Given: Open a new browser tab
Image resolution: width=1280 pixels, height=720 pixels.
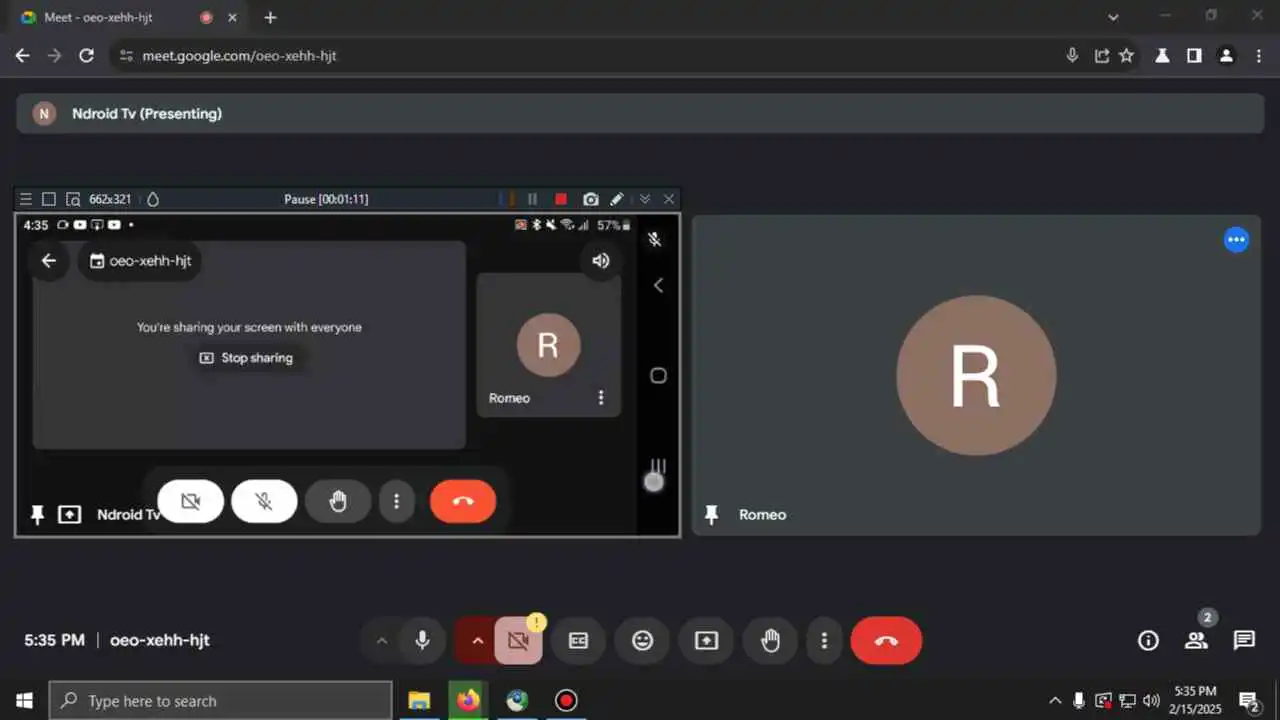Looking at the screenshot, I should coord(270,17).
